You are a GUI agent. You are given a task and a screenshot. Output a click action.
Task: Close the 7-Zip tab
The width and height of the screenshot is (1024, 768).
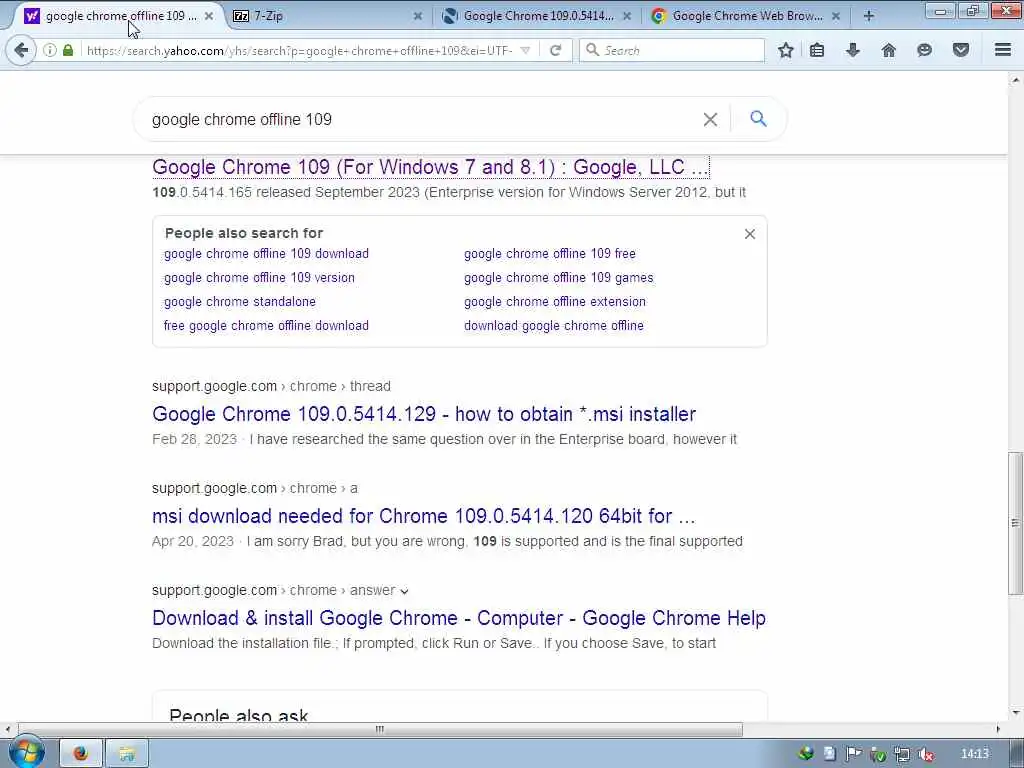418,16
